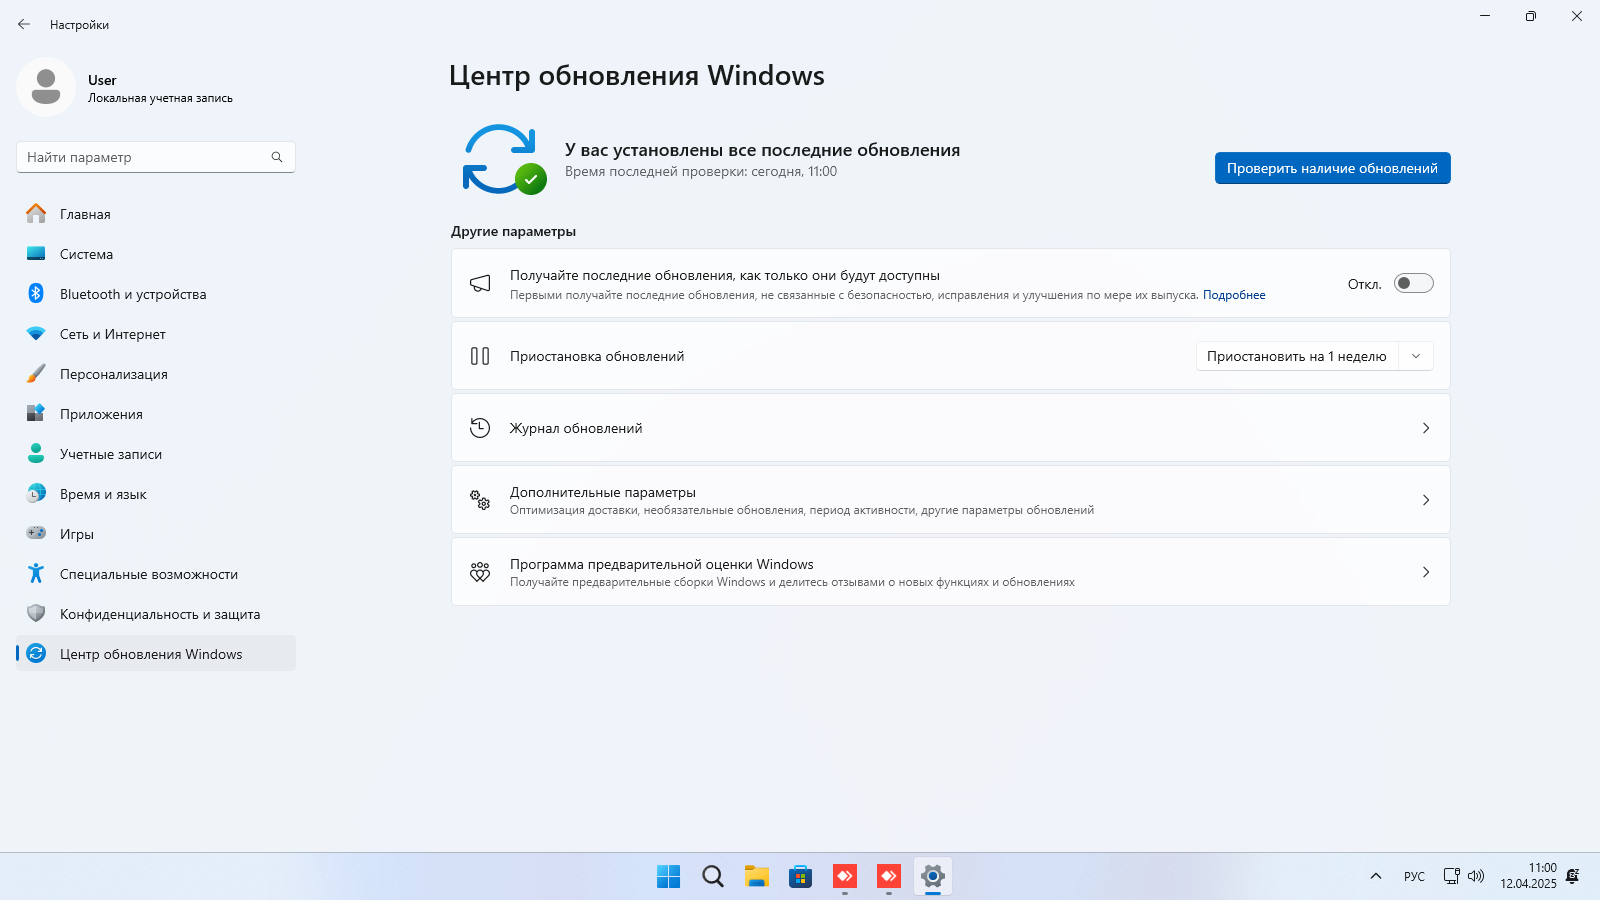Expand the Журнал обновлений chevron

1426,428
